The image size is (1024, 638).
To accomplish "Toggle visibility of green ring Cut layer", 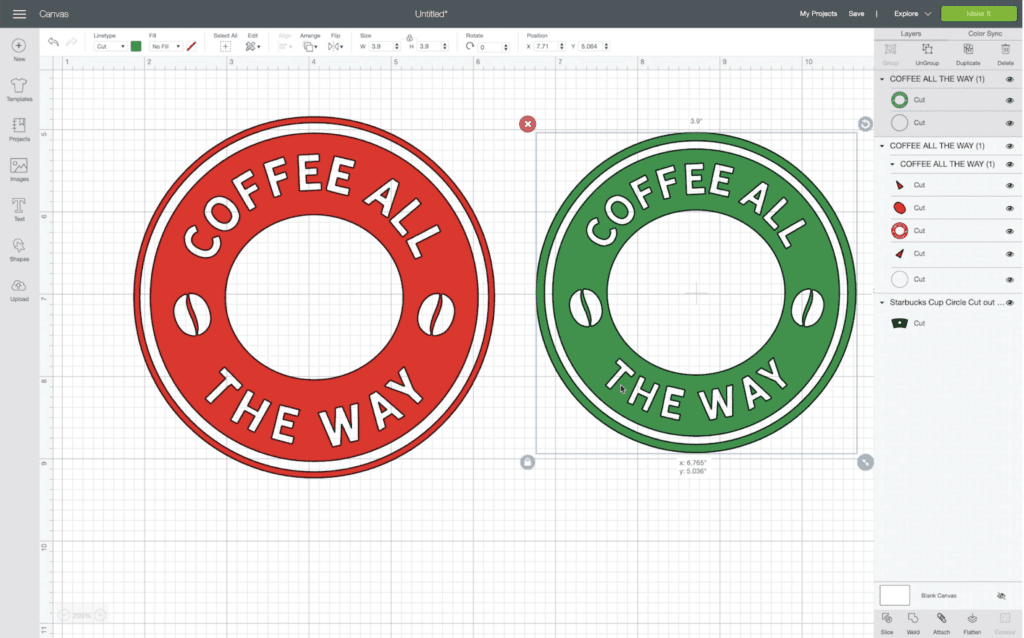I will click(x=1010, y=100).
